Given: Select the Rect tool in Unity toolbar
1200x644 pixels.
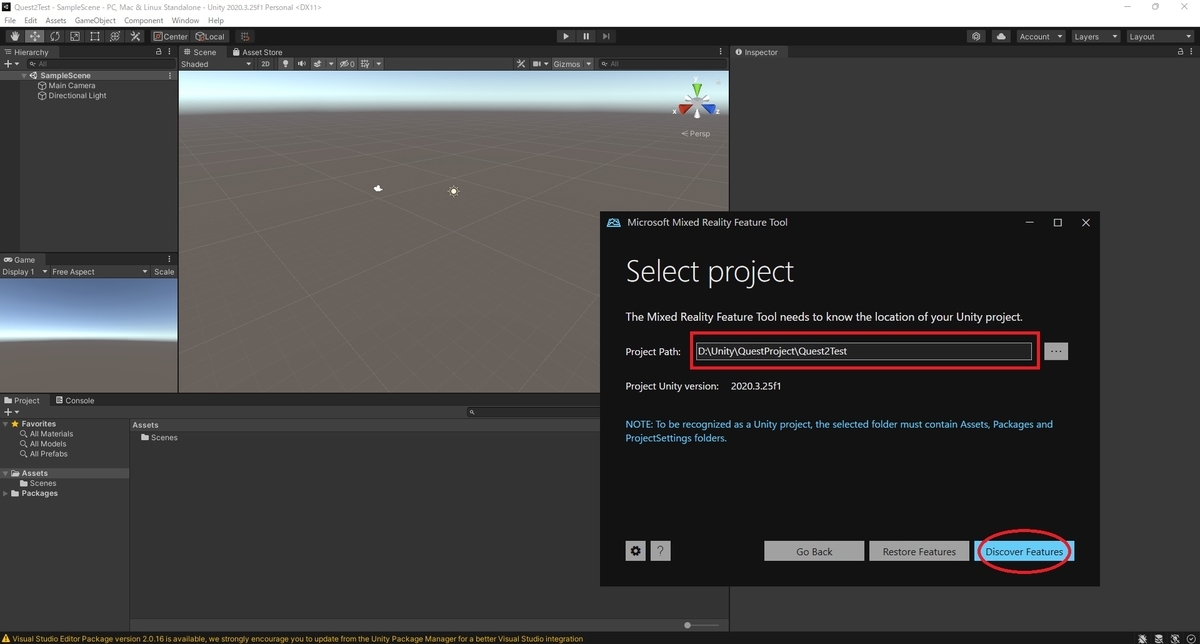Looking at the screenshot, I should pos(94,36).
